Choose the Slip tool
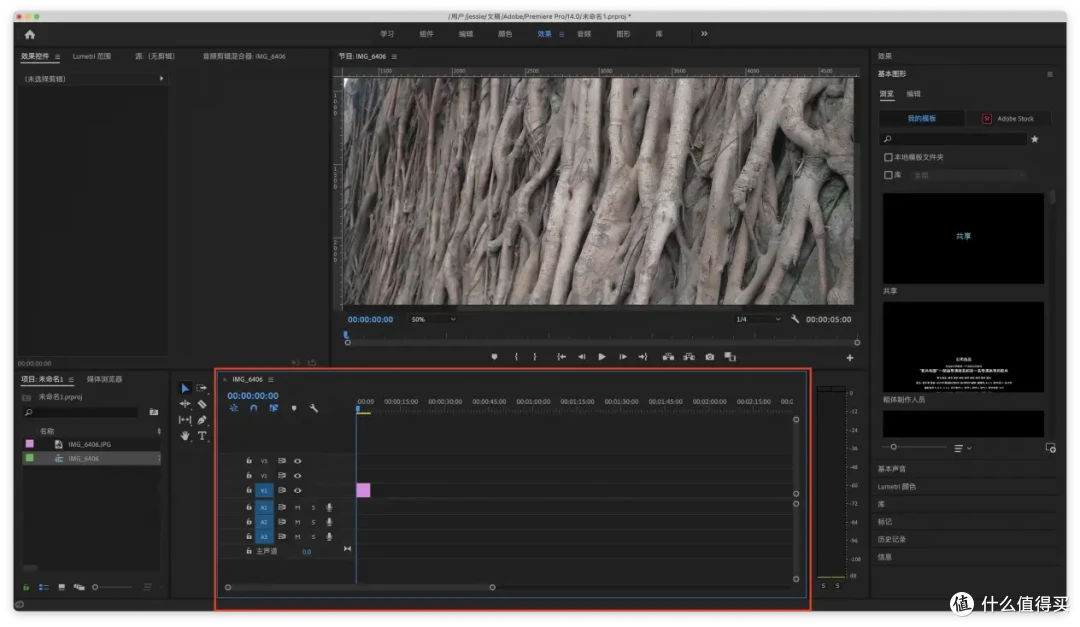Image resolution: width=1080 pixels, height=627 pixels. pyautogui.click(x=185, y=420)
